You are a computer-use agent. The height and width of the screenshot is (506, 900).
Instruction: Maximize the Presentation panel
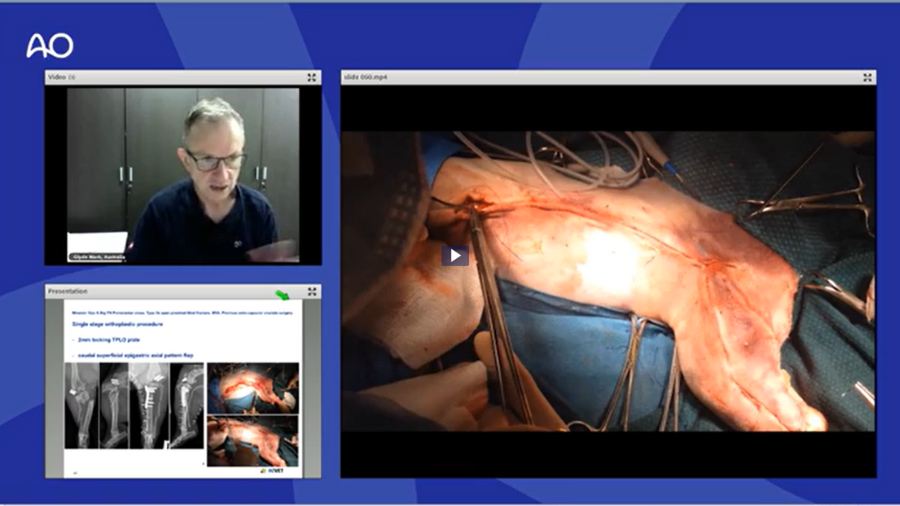click(312, 291)
